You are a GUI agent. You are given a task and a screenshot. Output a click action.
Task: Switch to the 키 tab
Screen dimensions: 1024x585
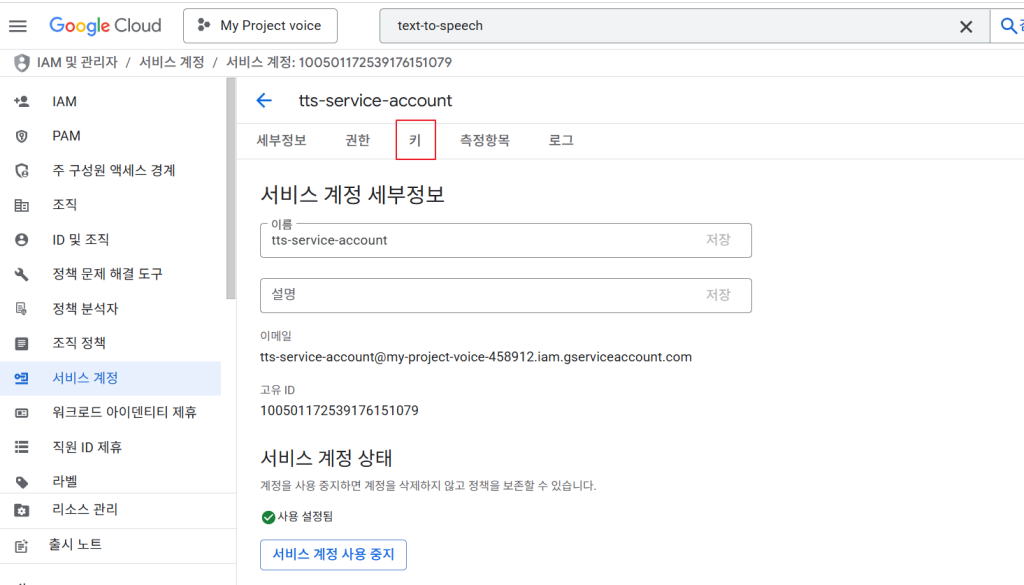coord(415,141)
